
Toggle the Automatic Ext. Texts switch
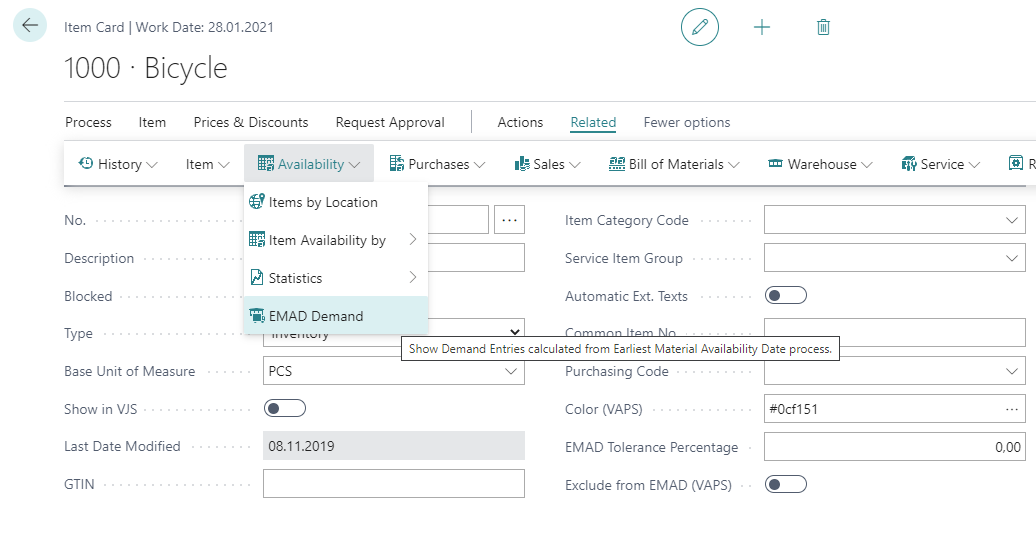point(786,295)
